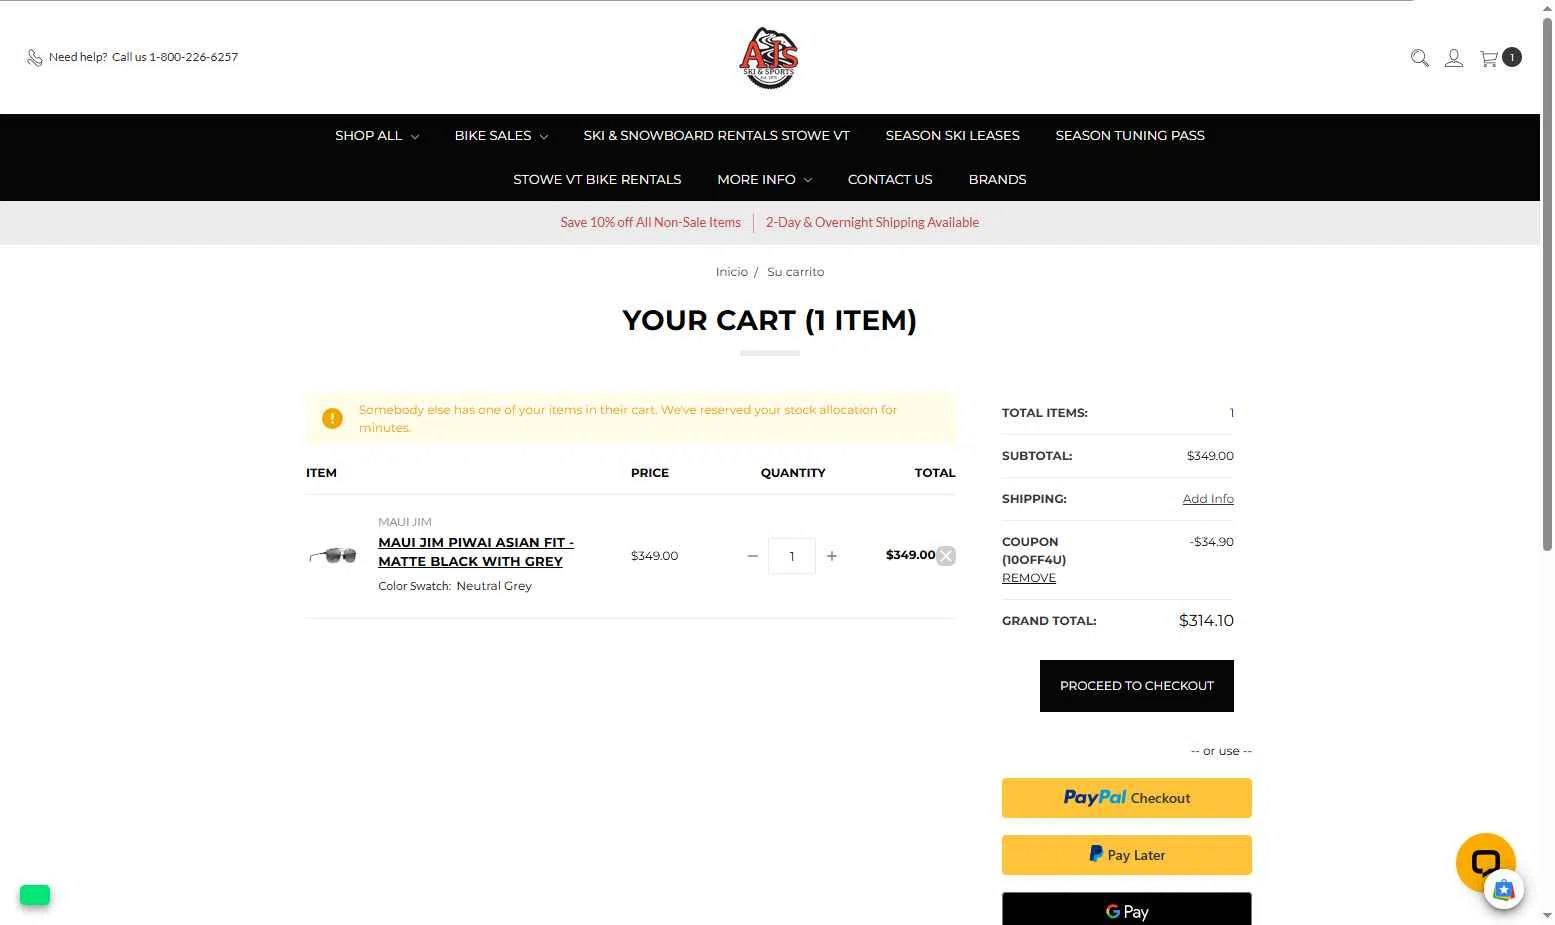Click the blue star badge icon
Image resolution: width=1555 pixels, height=925 pixels.
[1504, 889]
